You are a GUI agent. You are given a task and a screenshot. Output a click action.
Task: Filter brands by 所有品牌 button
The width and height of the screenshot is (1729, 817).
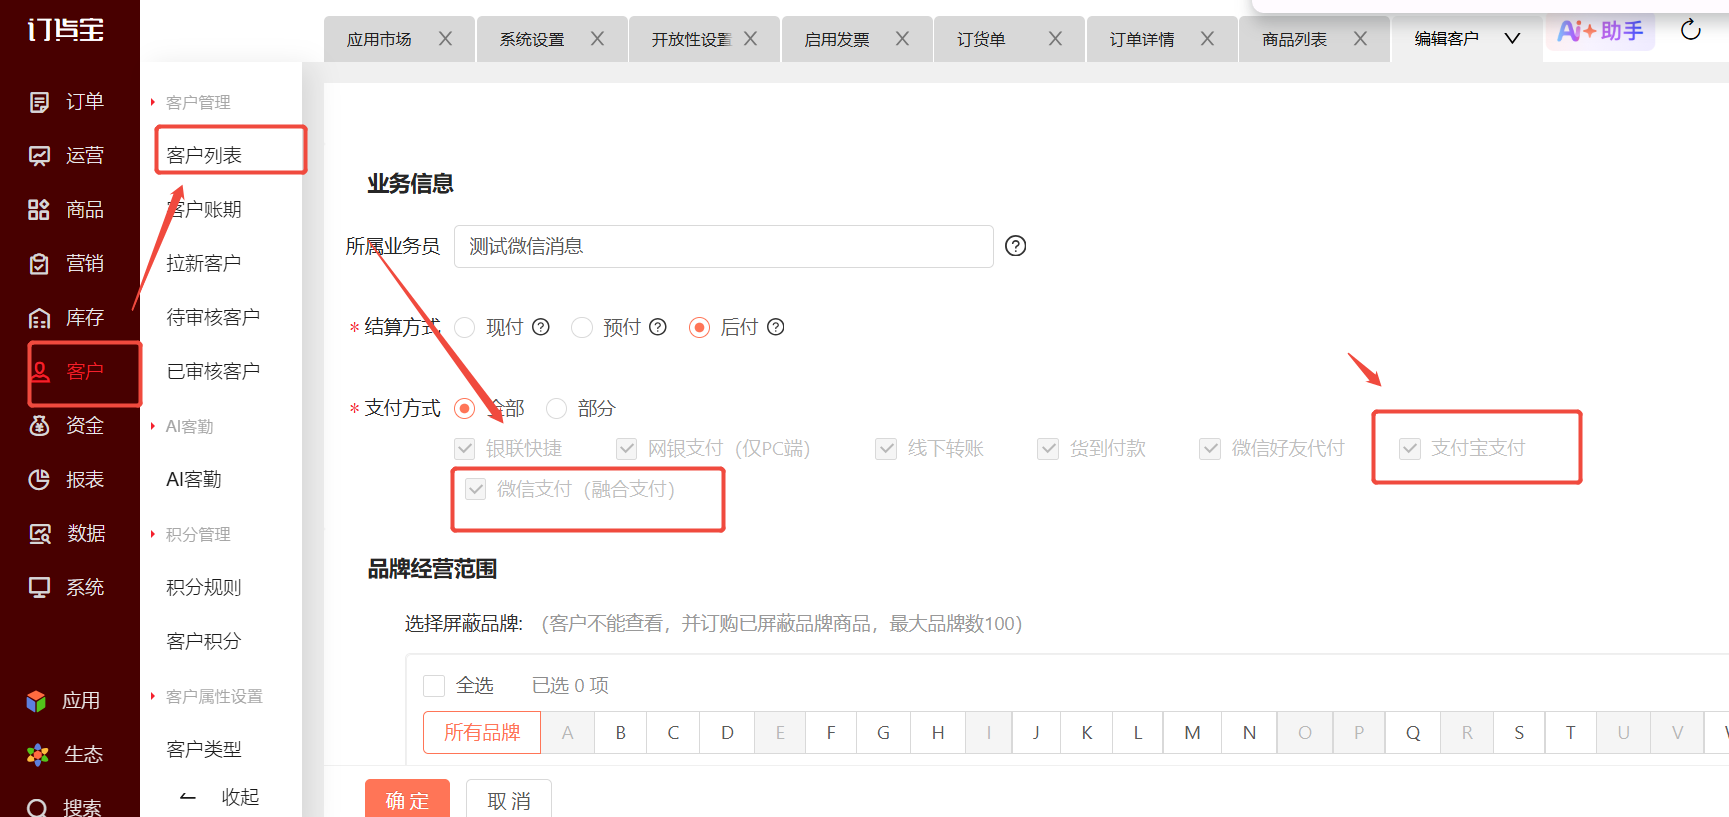click(482, 732)
